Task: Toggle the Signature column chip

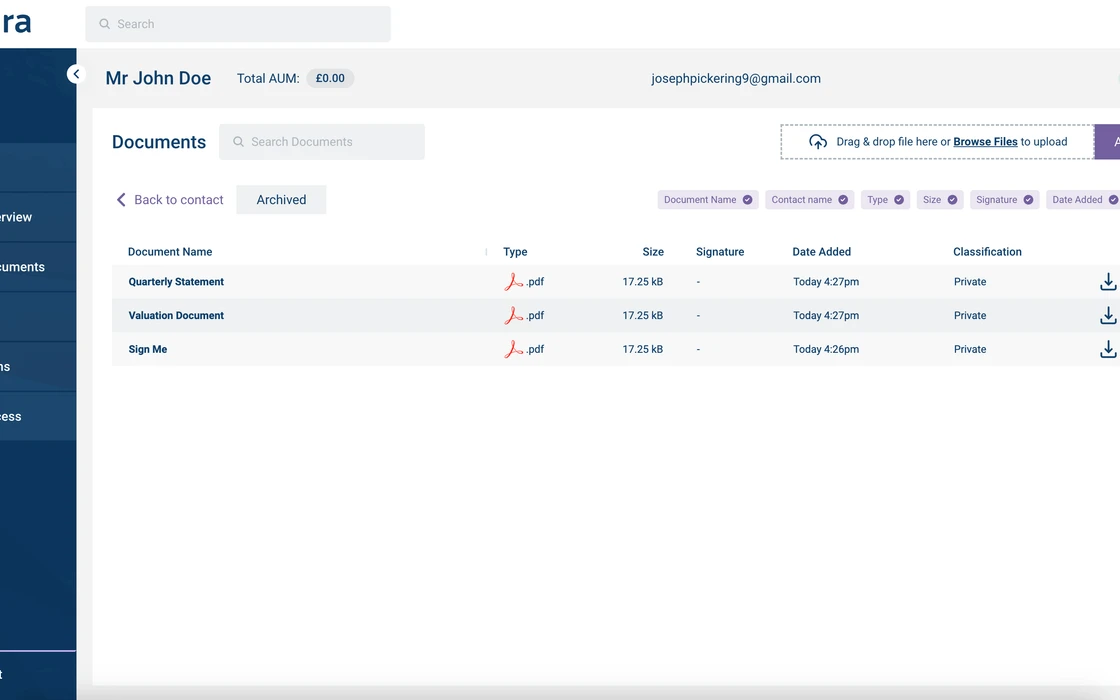Action: (x=1004, y=199)
